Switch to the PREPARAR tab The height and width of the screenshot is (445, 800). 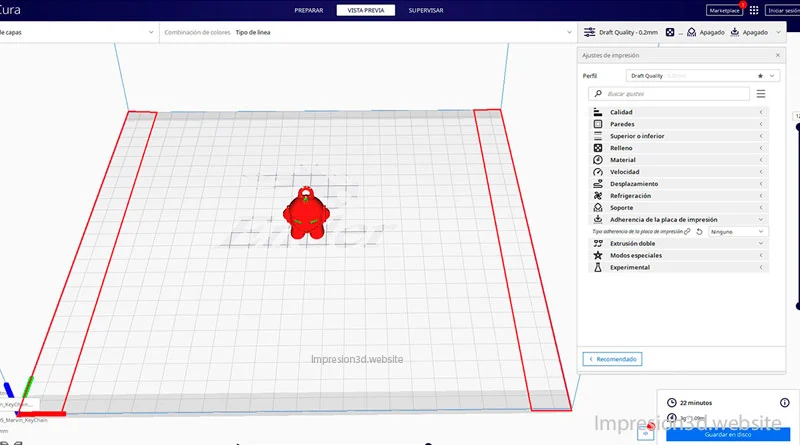[x=308, y=10]
